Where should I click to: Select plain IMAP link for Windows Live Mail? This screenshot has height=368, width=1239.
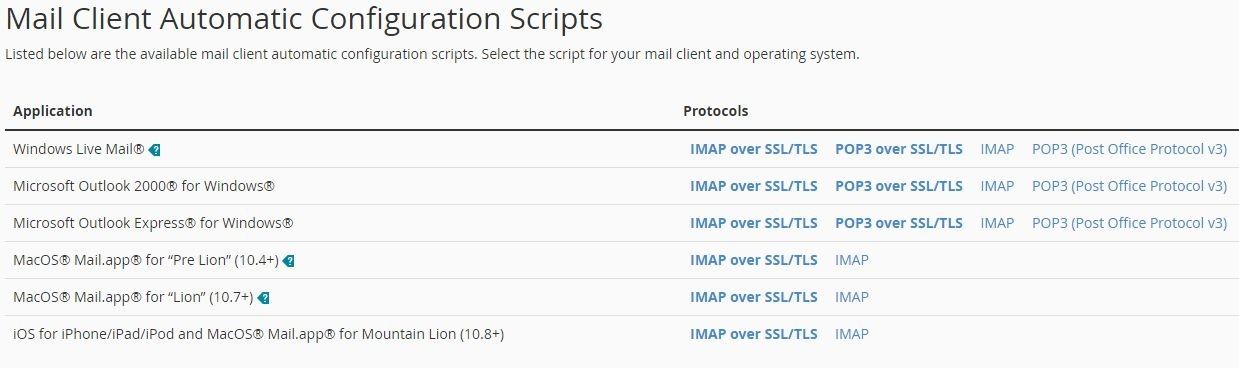(997, 149)
